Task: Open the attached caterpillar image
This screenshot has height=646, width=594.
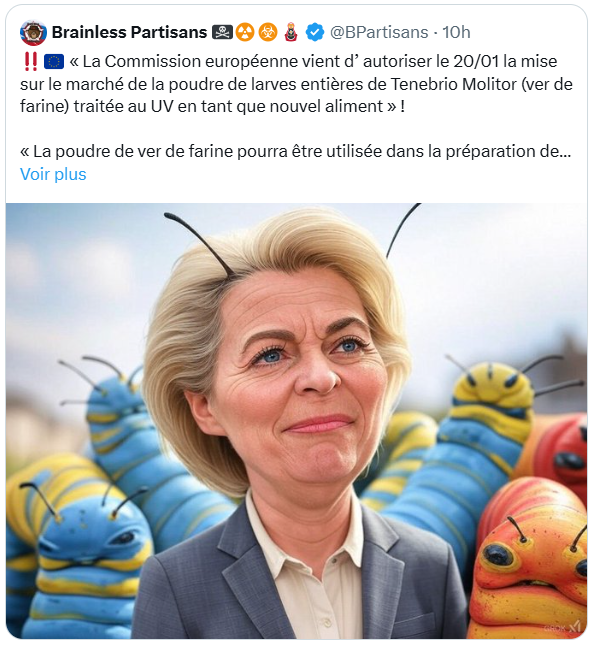Action: point(296,421)
